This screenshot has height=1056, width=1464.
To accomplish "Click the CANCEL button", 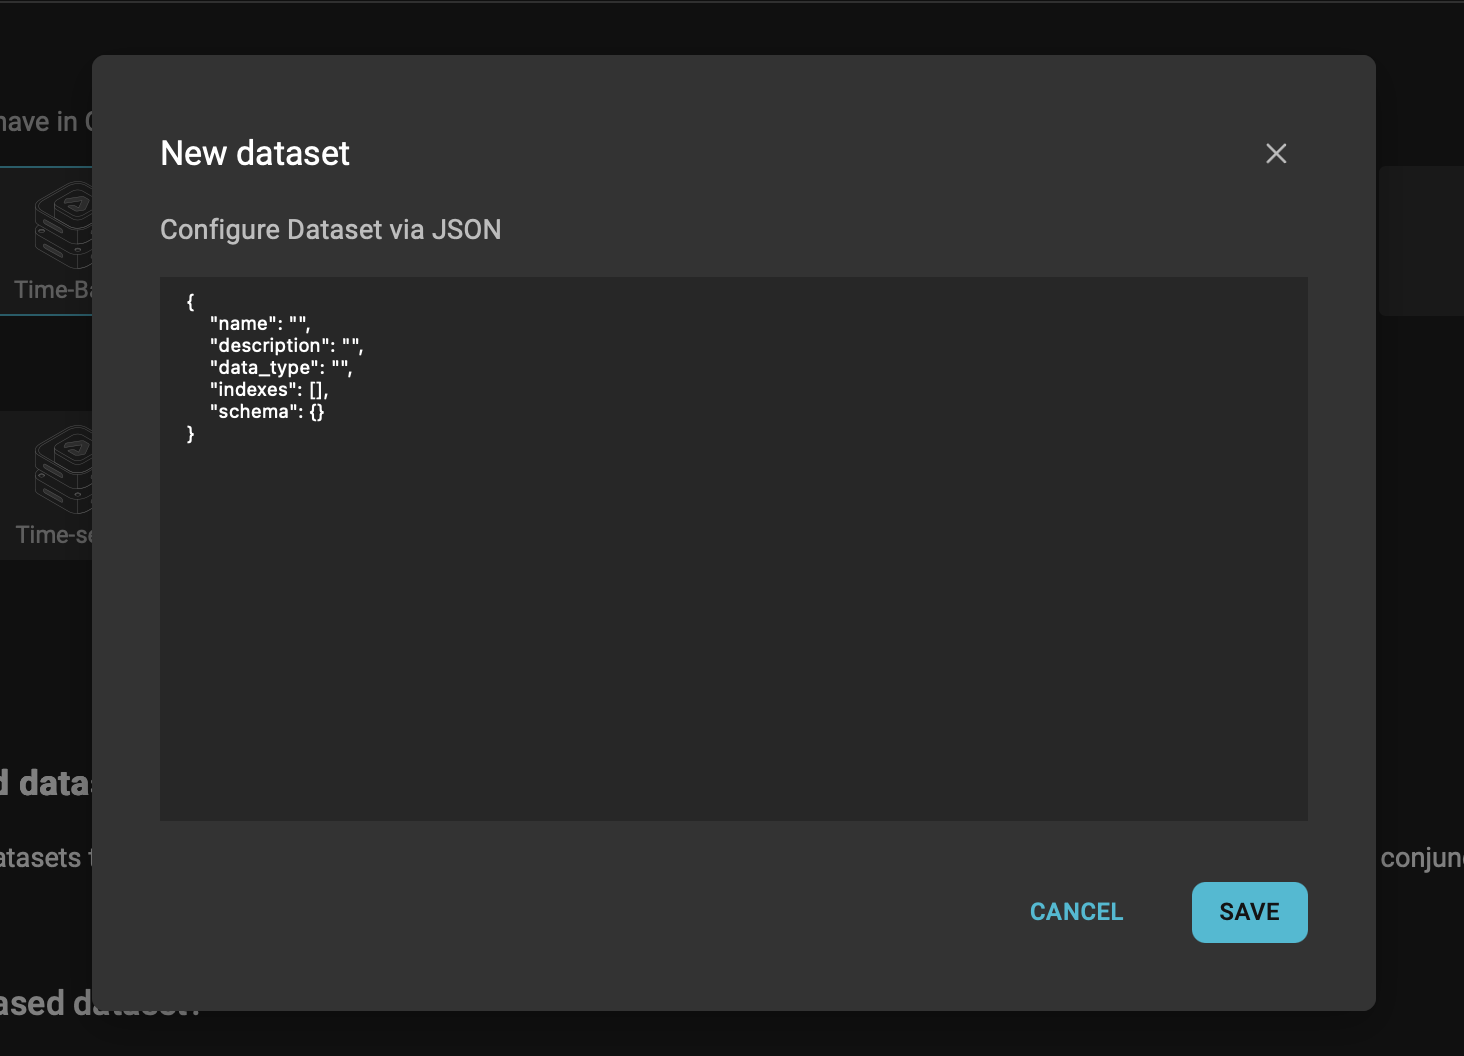I will 1077,912.
